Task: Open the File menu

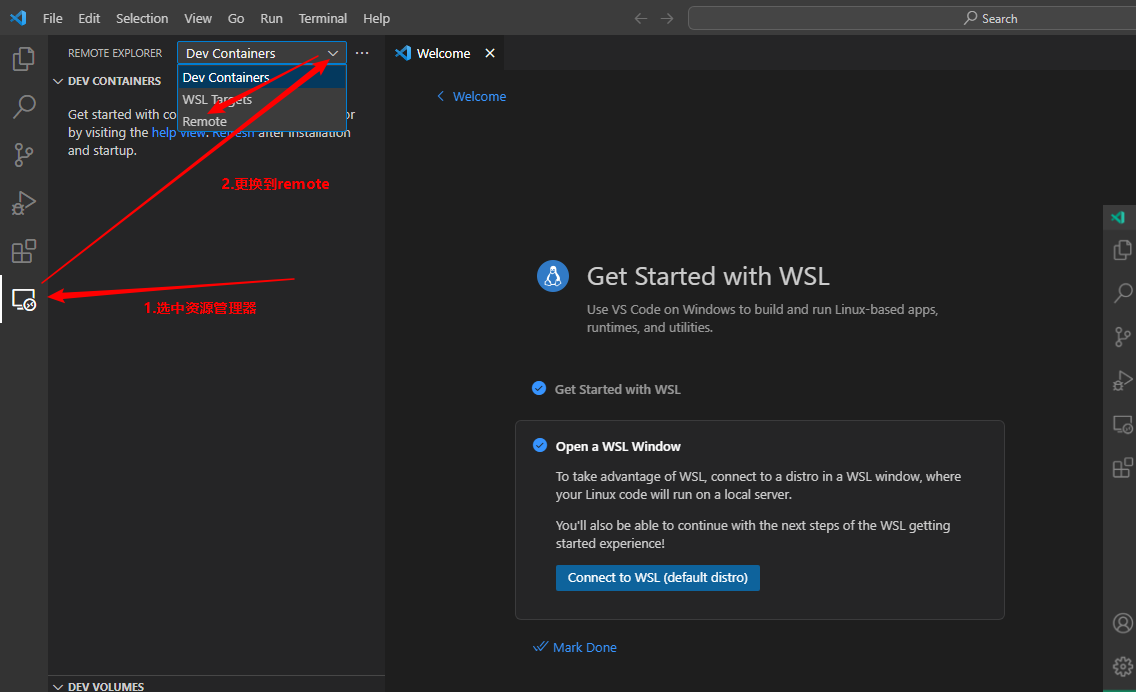Action: click(53, 18)
